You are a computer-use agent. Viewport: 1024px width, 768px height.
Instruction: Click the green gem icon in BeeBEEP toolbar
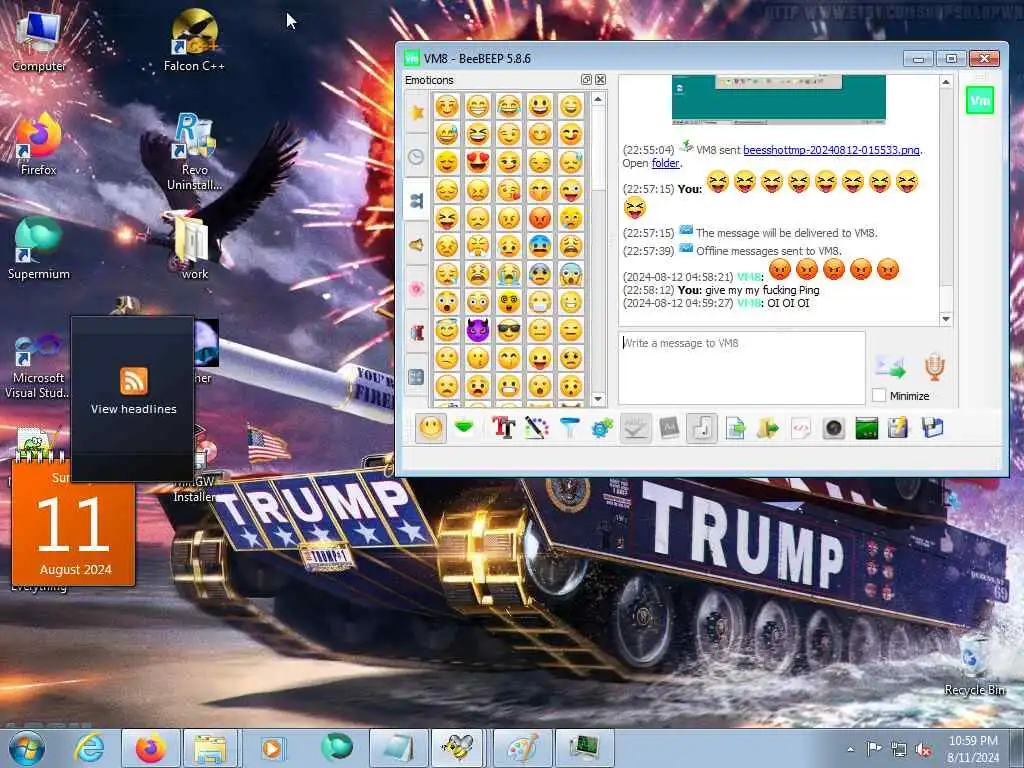click(x=464, y=428)
